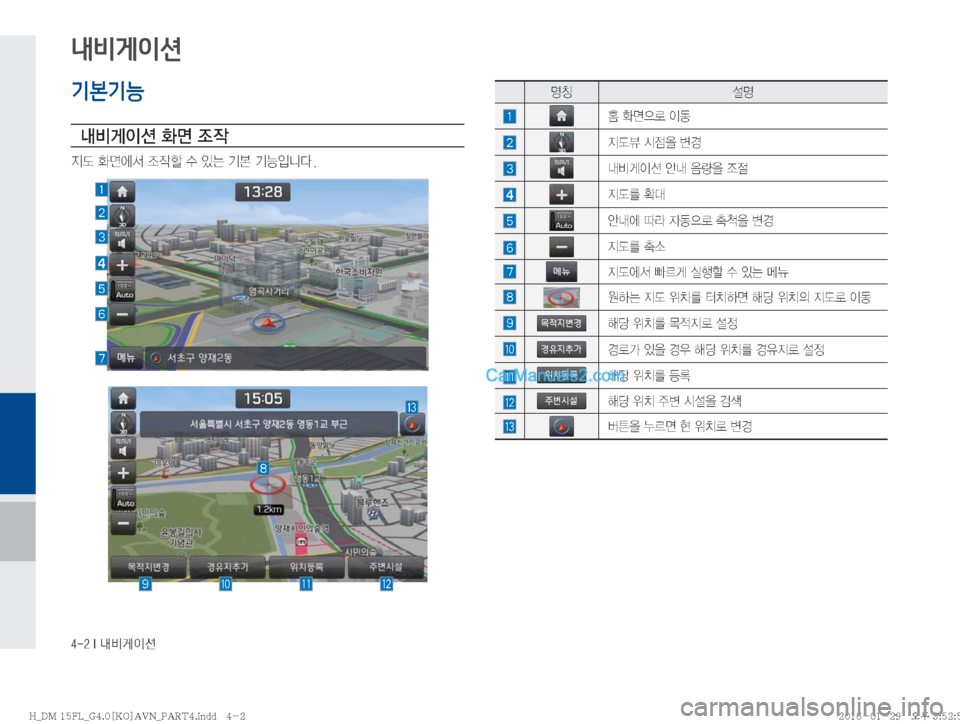Select the text 내비게이션 안내 음량을 조절

pyautogui.click(x=678, y=168)
